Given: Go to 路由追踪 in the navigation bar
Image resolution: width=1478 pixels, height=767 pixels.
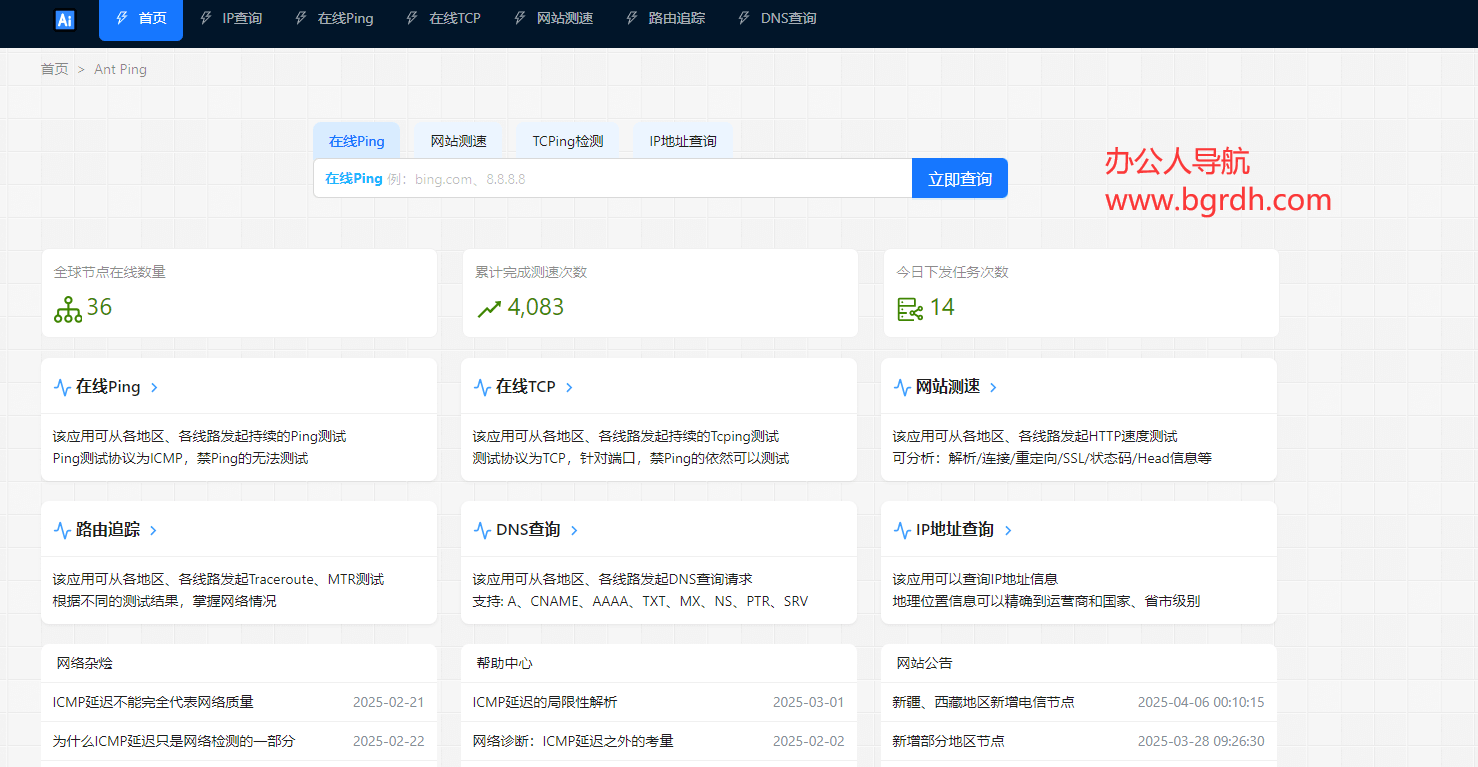Looking at the screenshot, I should (665, 18).
